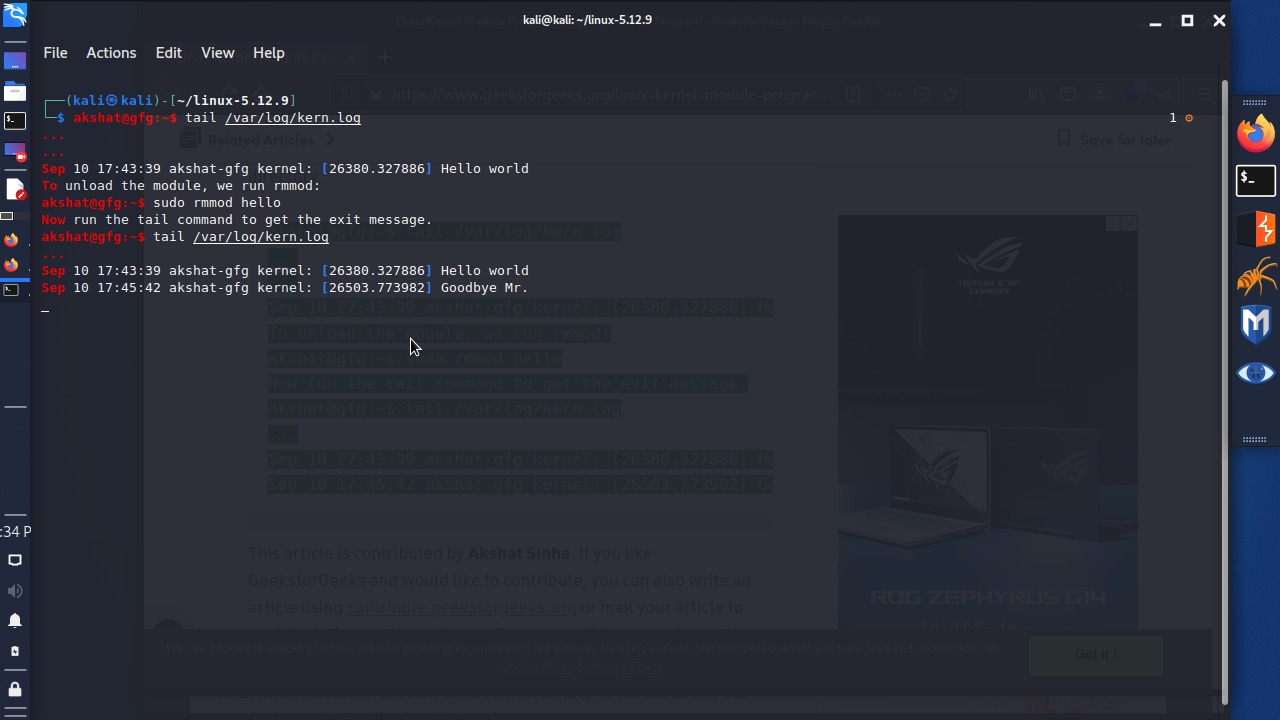Open the View menu
This screenshot has height=720, width=1280.
point(217,53)
